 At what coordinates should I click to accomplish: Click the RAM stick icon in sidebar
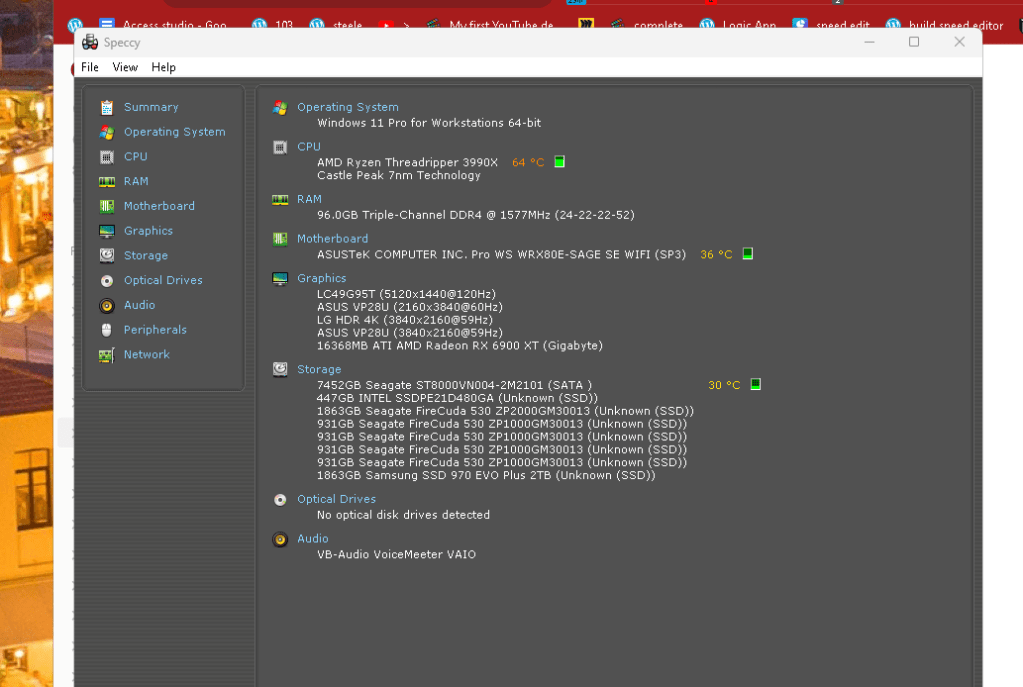107,181
